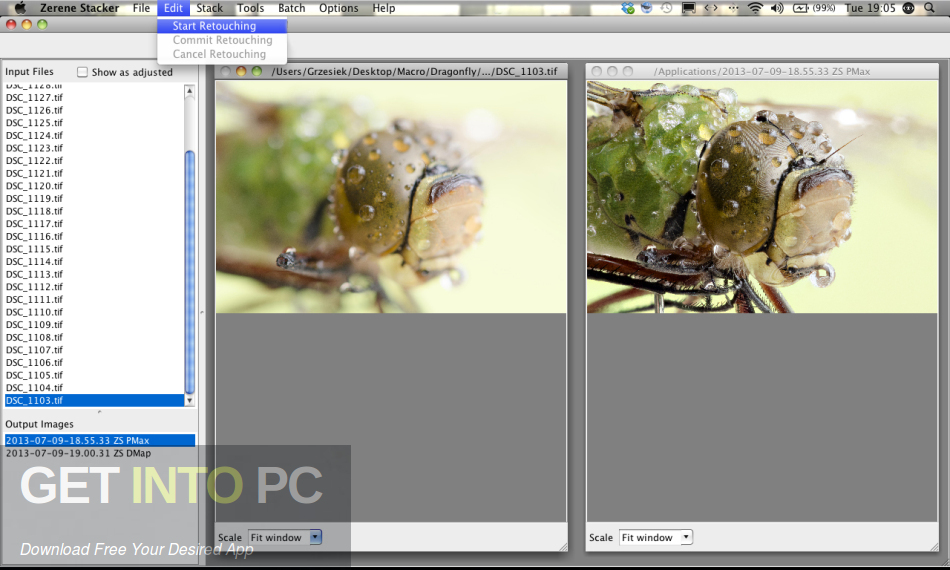The width and height of the screenshot is (950, 570).
Task: Select DSC_1126.tif in Input Files
Action: pos(95,110)
